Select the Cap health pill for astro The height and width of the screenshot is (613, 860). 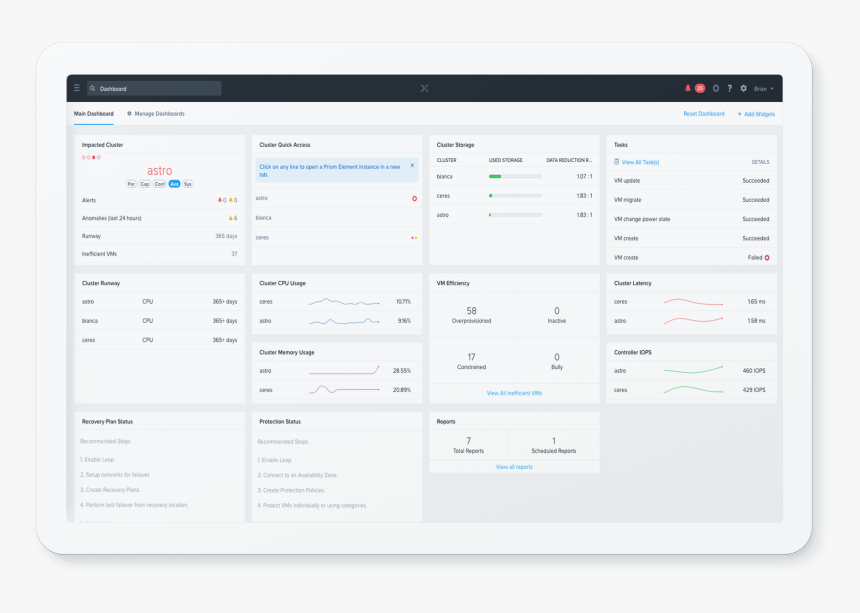pos(145,184)
